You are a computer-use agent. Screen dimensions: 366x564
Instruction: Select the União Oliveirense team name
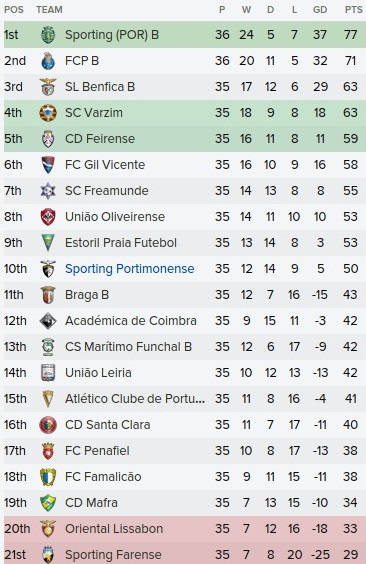tap(115, 217)
